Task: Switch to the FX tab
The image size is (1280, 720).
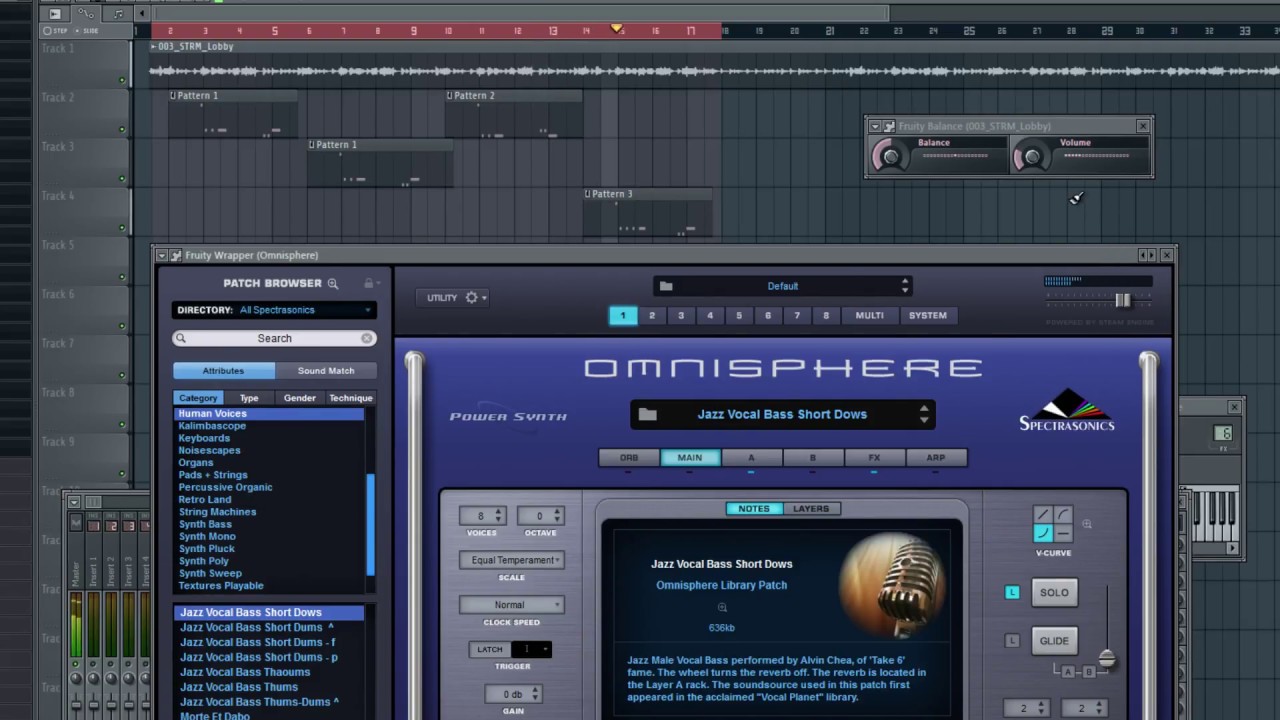Action: [874, 458]
